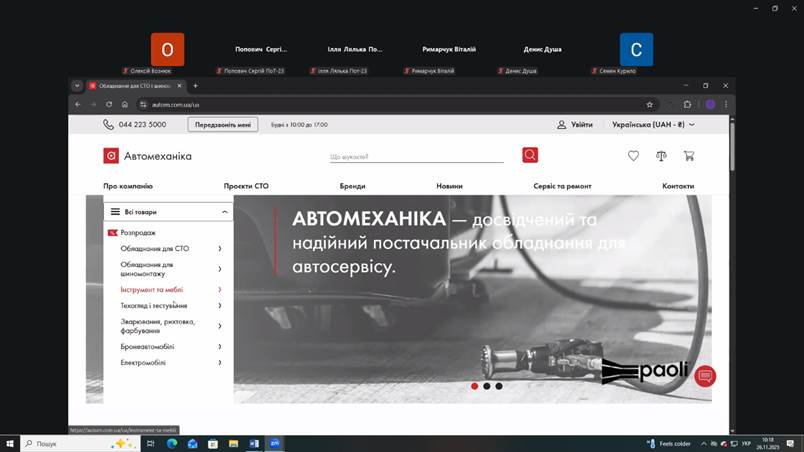Image resolution: width=804 pixels, height=452 pixels.
Task: Click the Автомеханіка logo
Action: [x=148, y=156]
